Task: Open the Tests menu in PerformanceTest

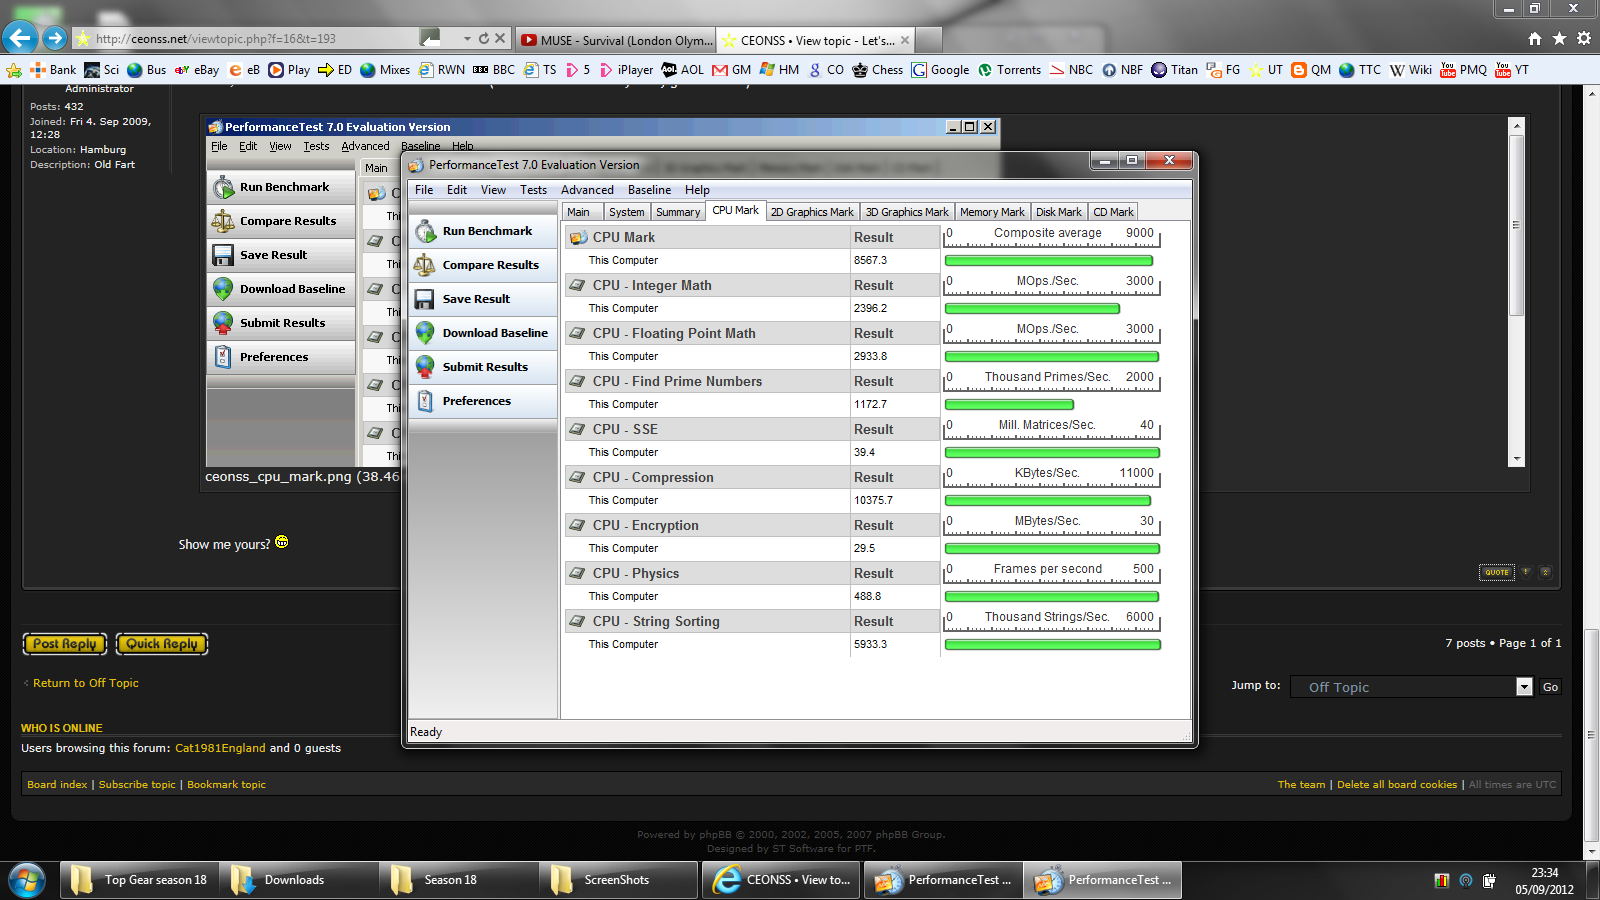Action: [533, 190]
